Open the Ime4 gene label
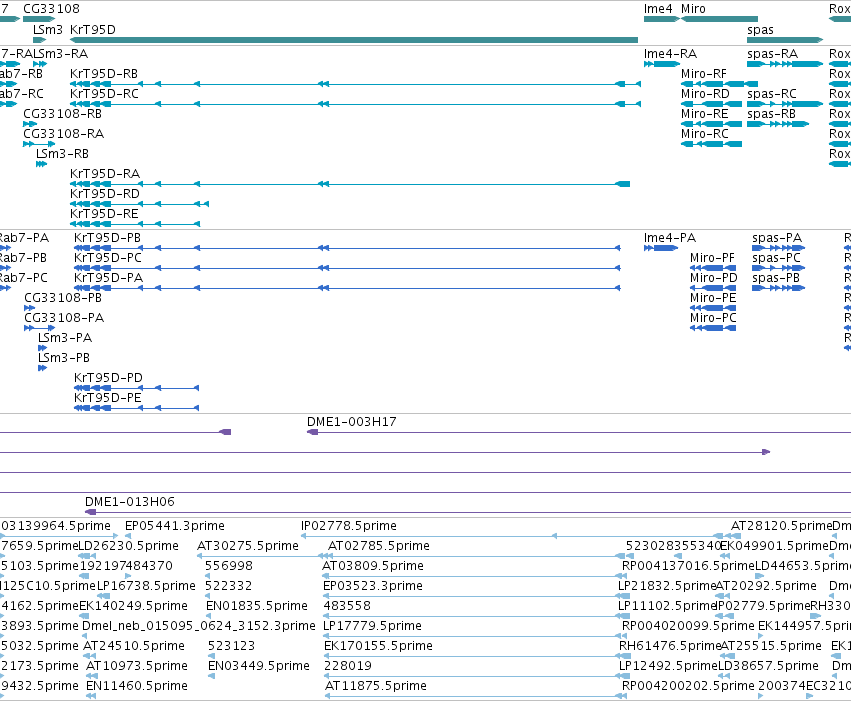This screenshot has width=851, height=701. pyautogui.click(x=658, y=9)
